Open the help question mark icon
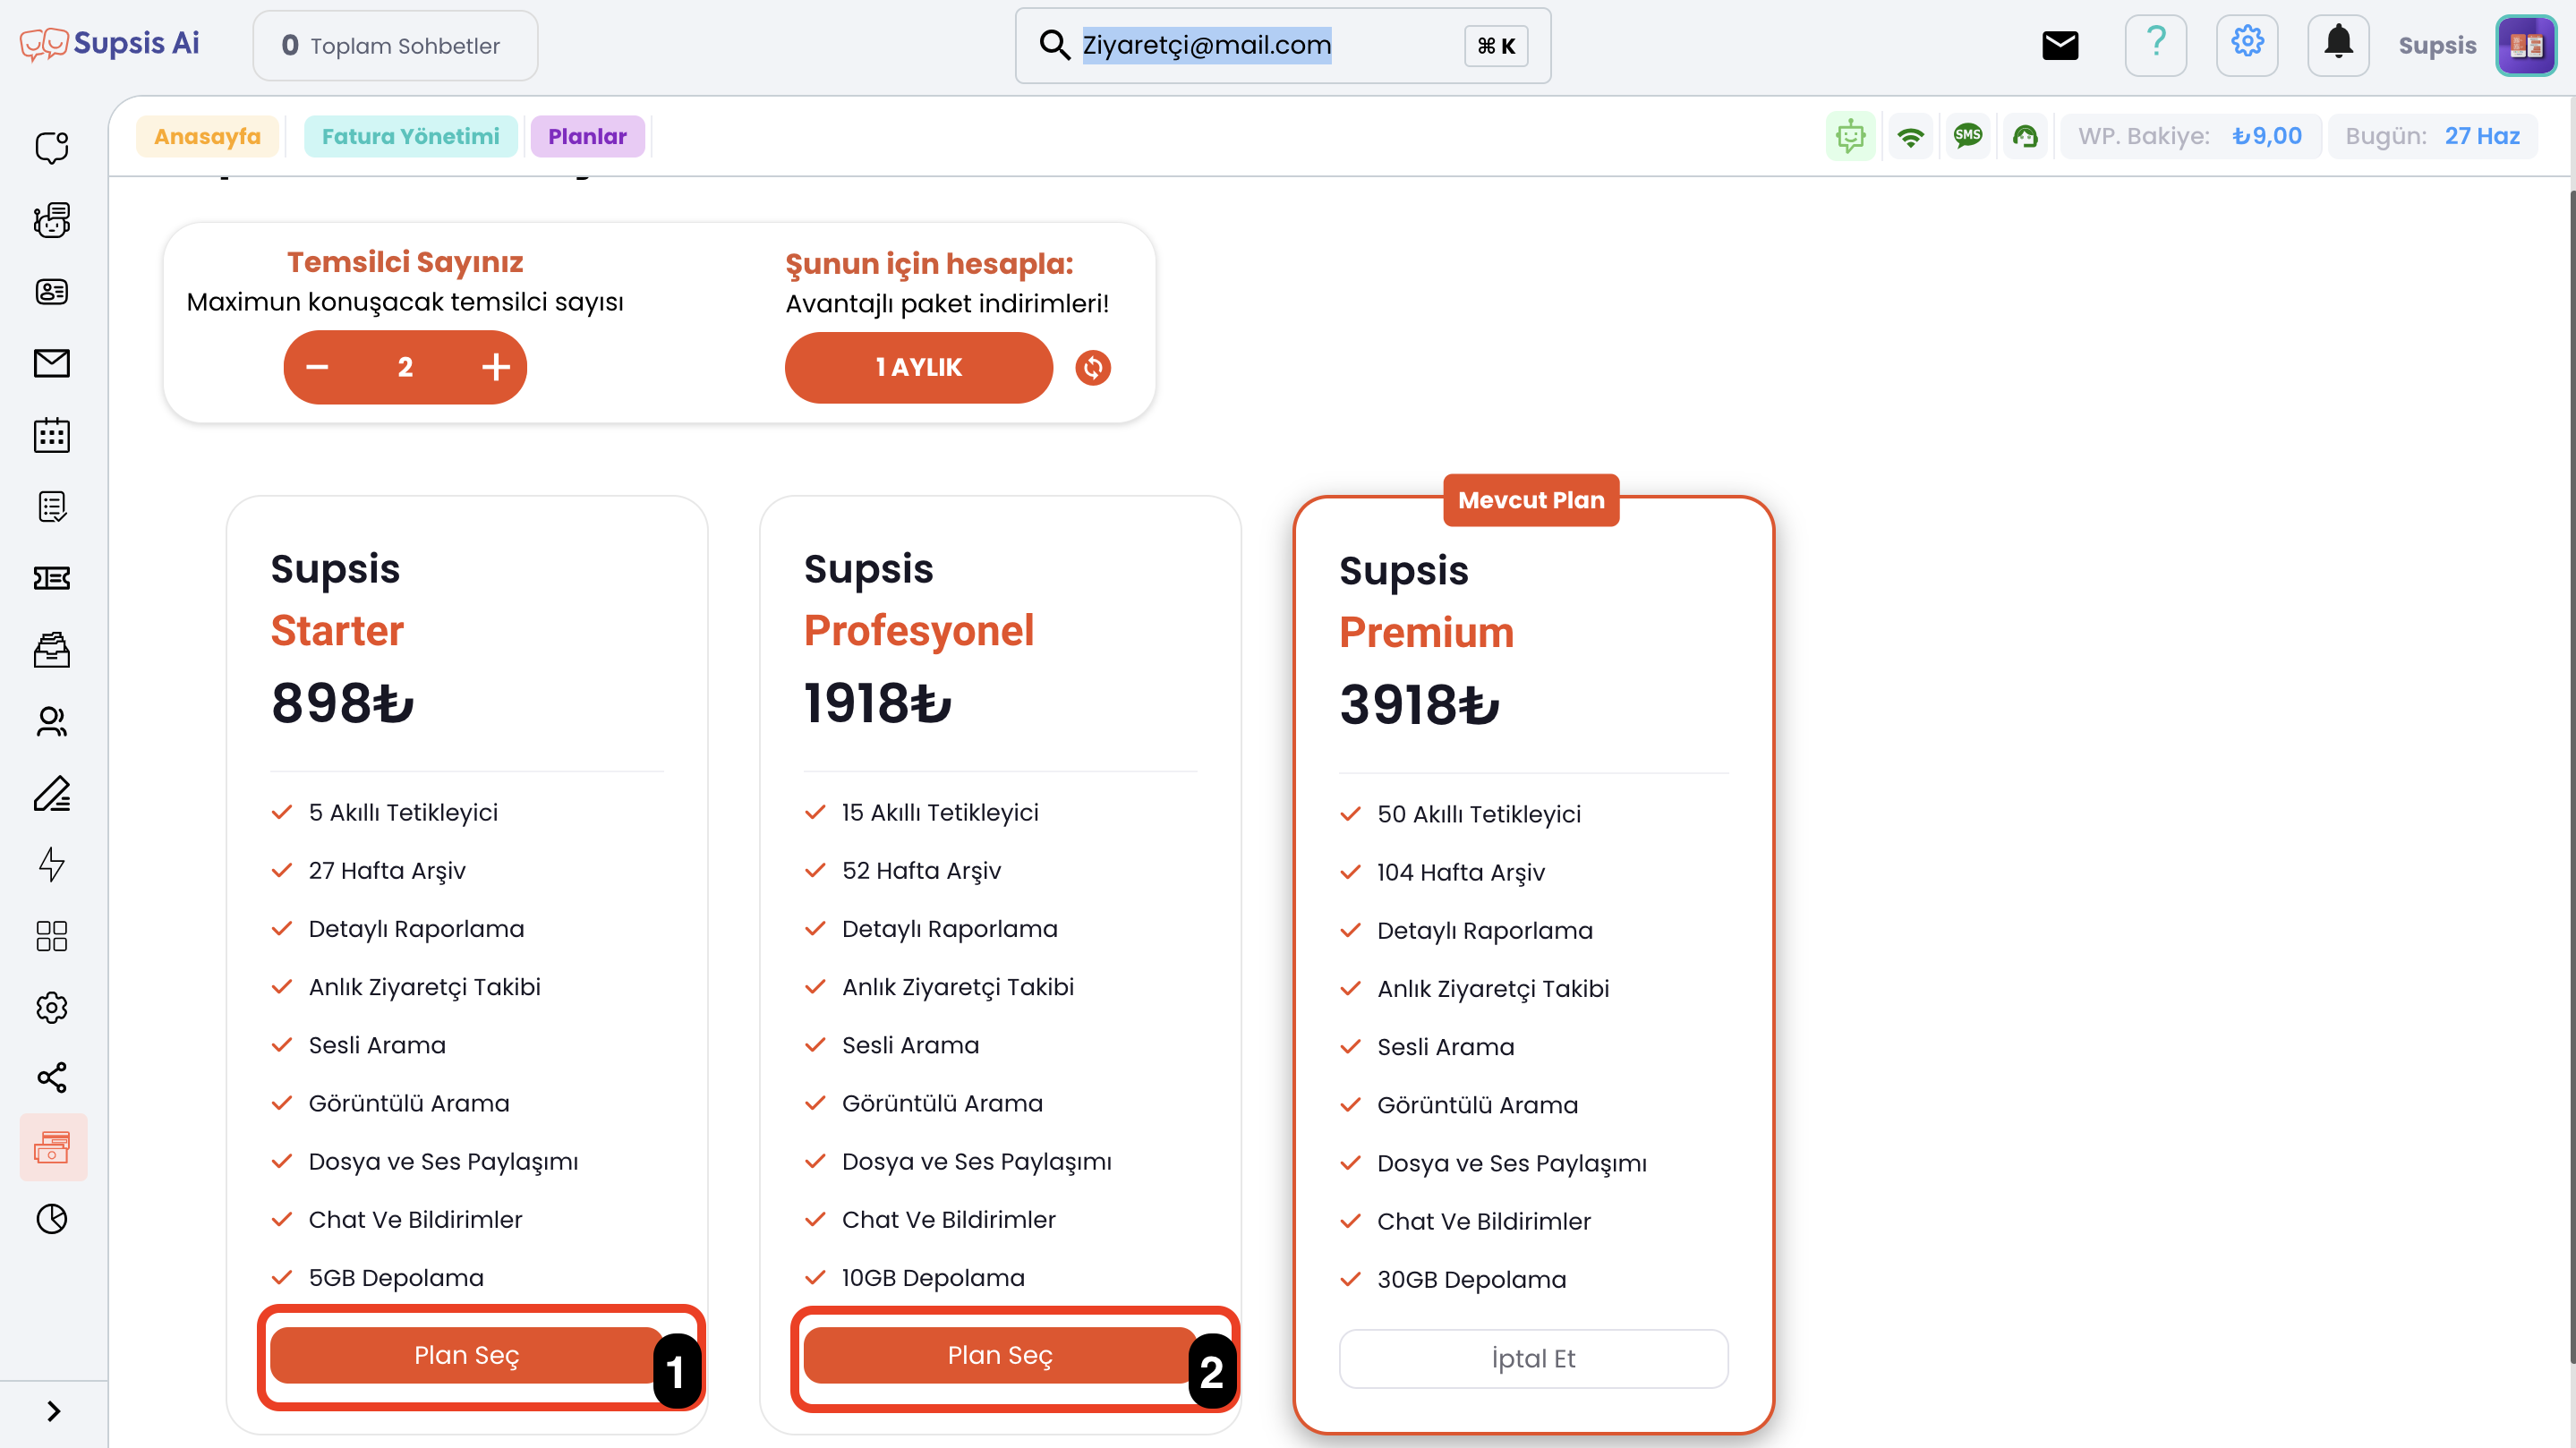 coord(2156,45)
